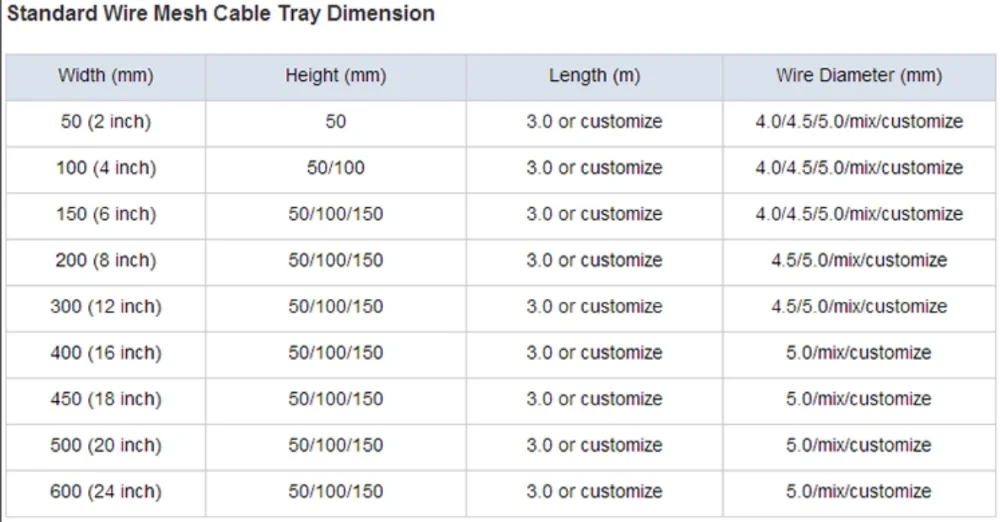Select the 150 (6 inch) width cell
Viewport: 1000px width, 522px height.
[x=105, y=214]
